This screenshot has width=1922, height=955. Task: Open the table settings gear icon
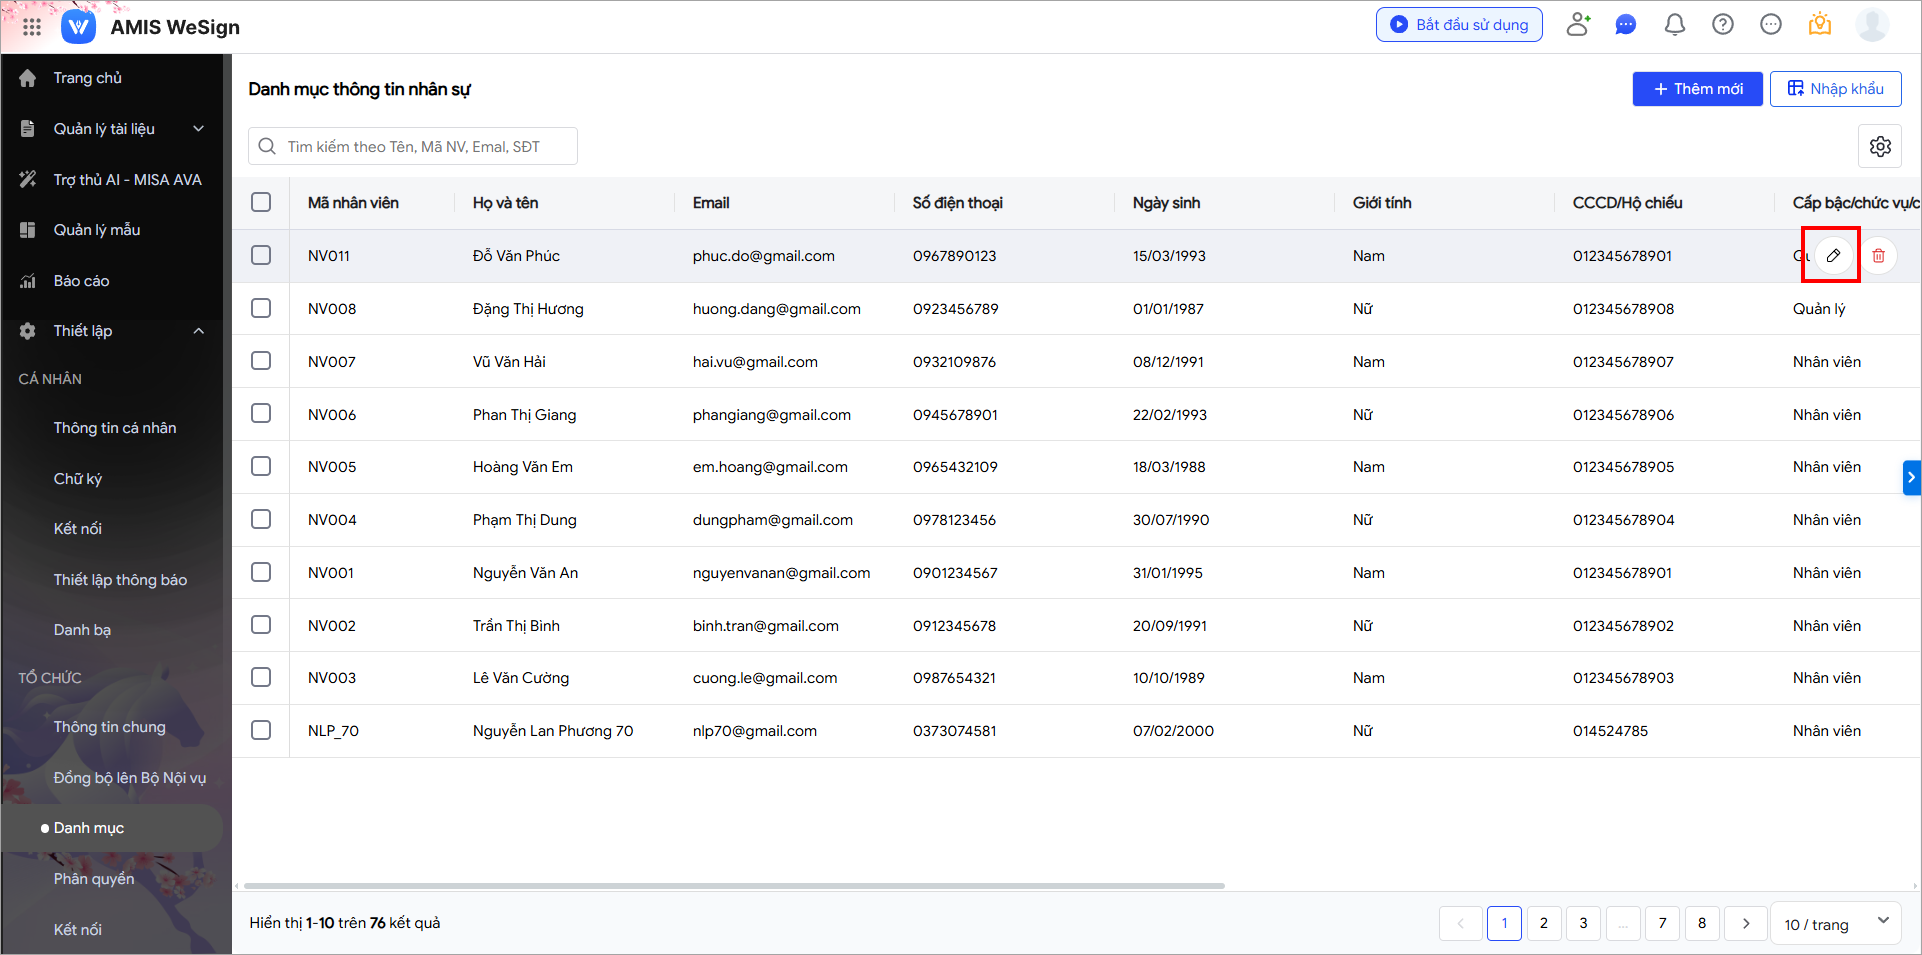[1880, 146]
